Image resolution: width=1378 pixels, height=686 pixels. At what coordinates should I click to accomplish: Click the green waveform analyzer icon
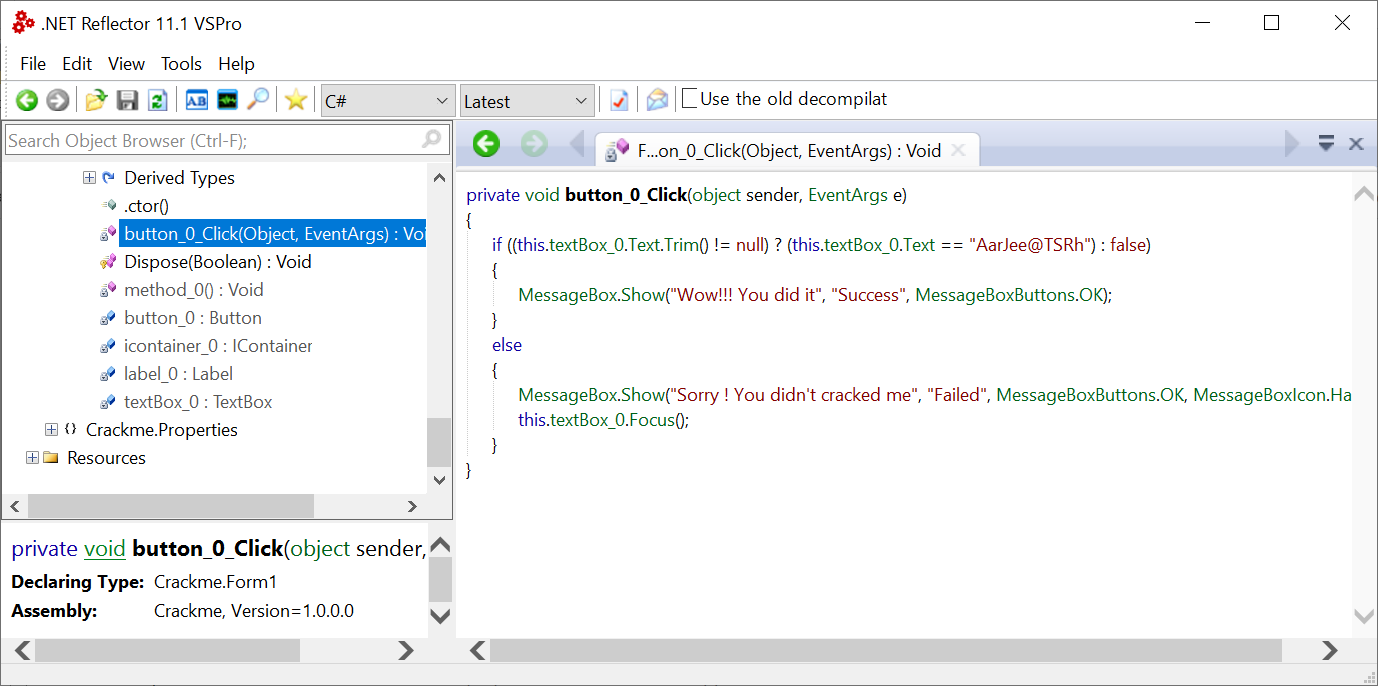click(228, 100)
